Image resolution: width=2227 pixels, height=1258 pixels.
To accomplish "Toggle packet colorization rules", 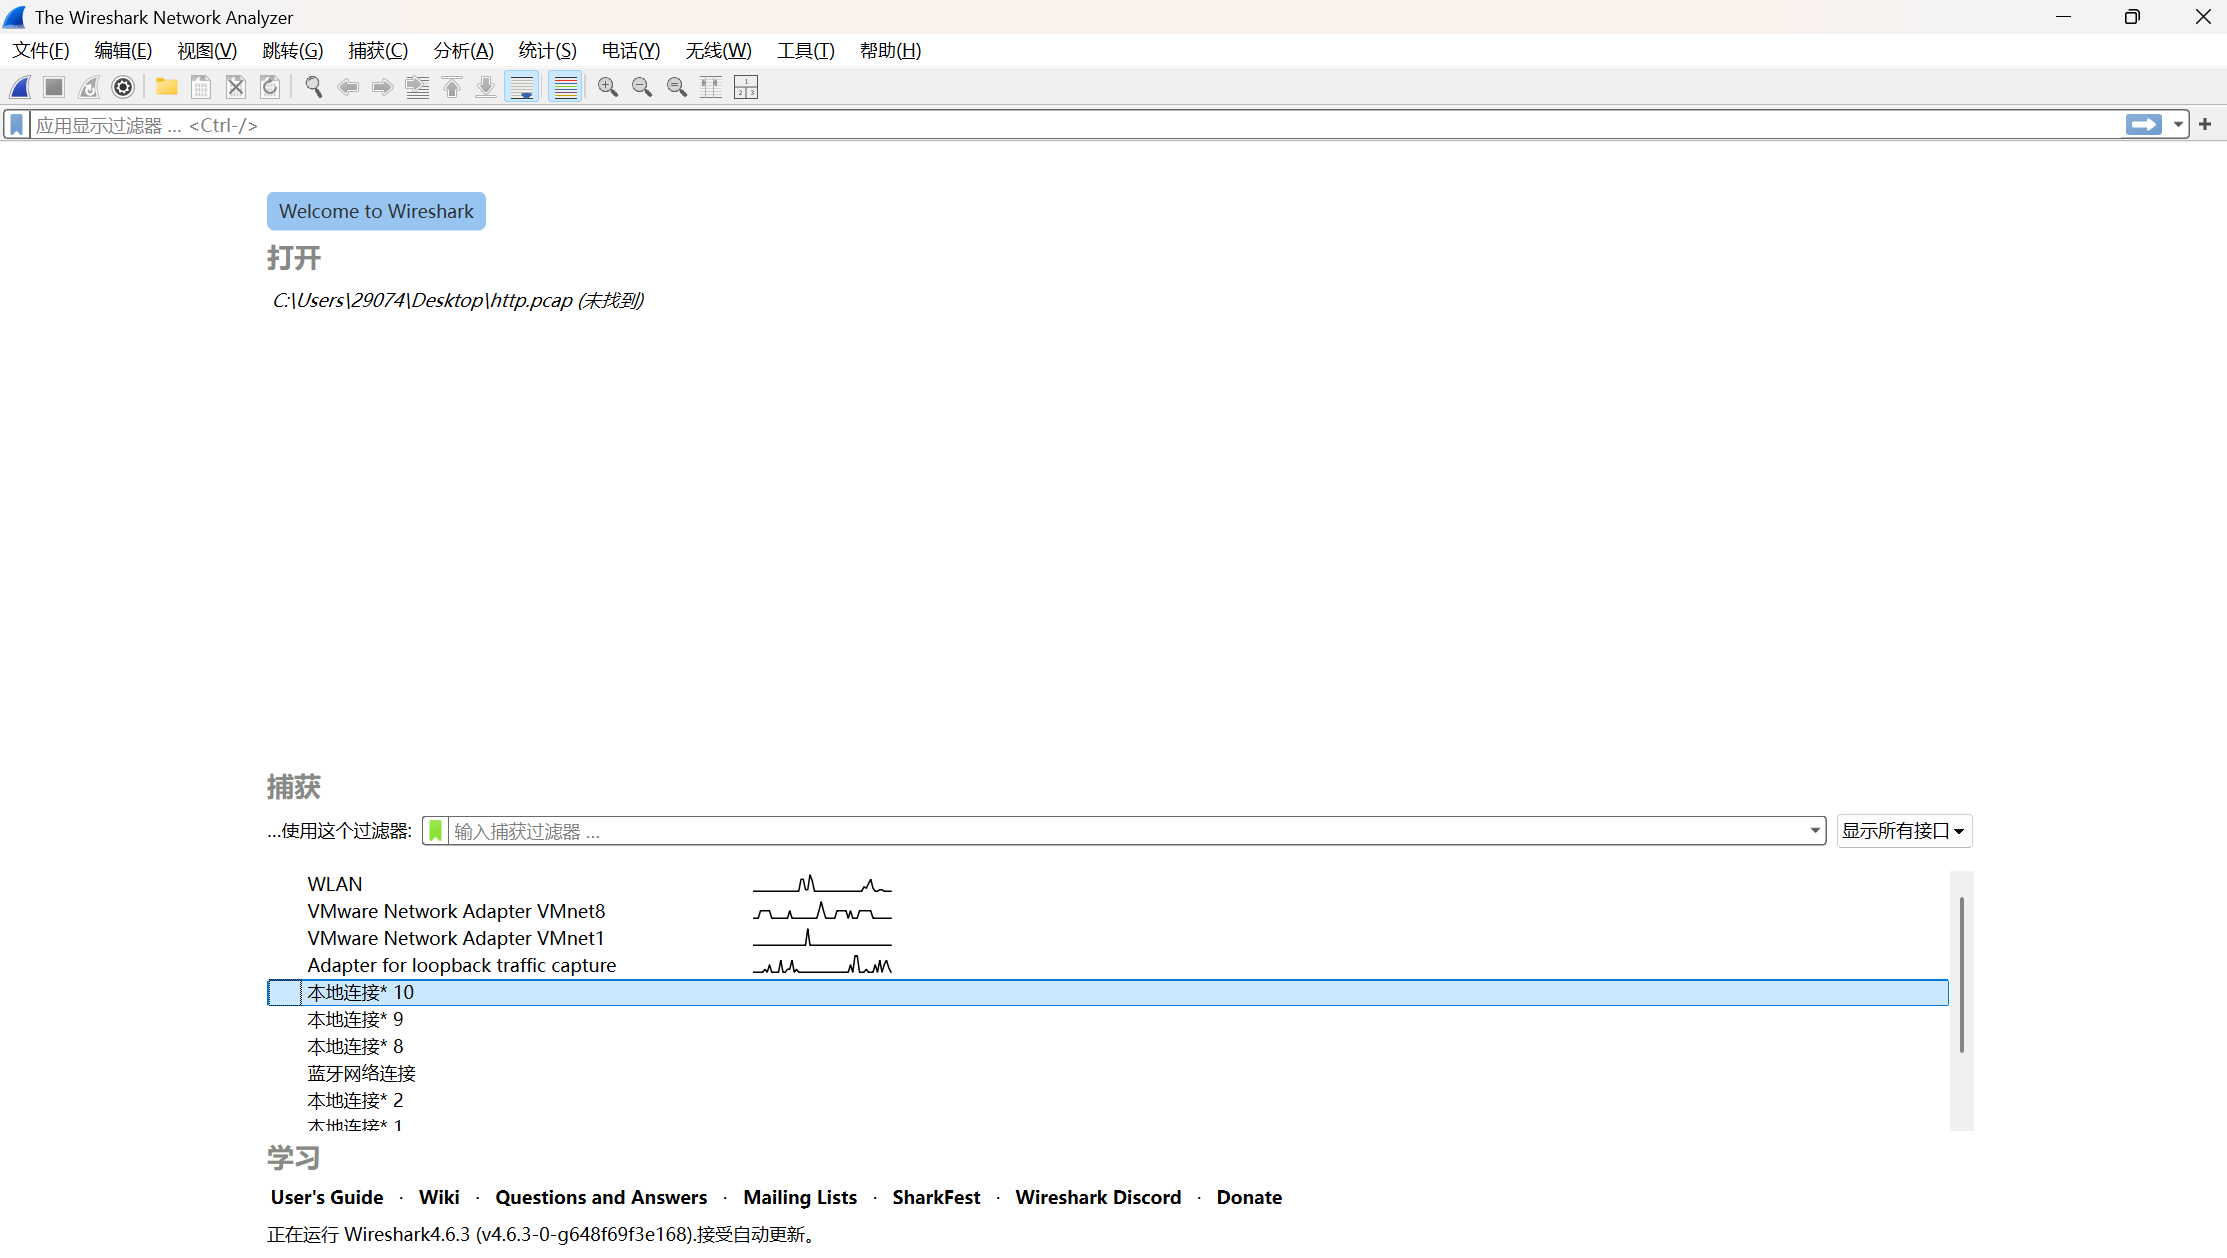I will pyautogui.click(x=565, y=87).
